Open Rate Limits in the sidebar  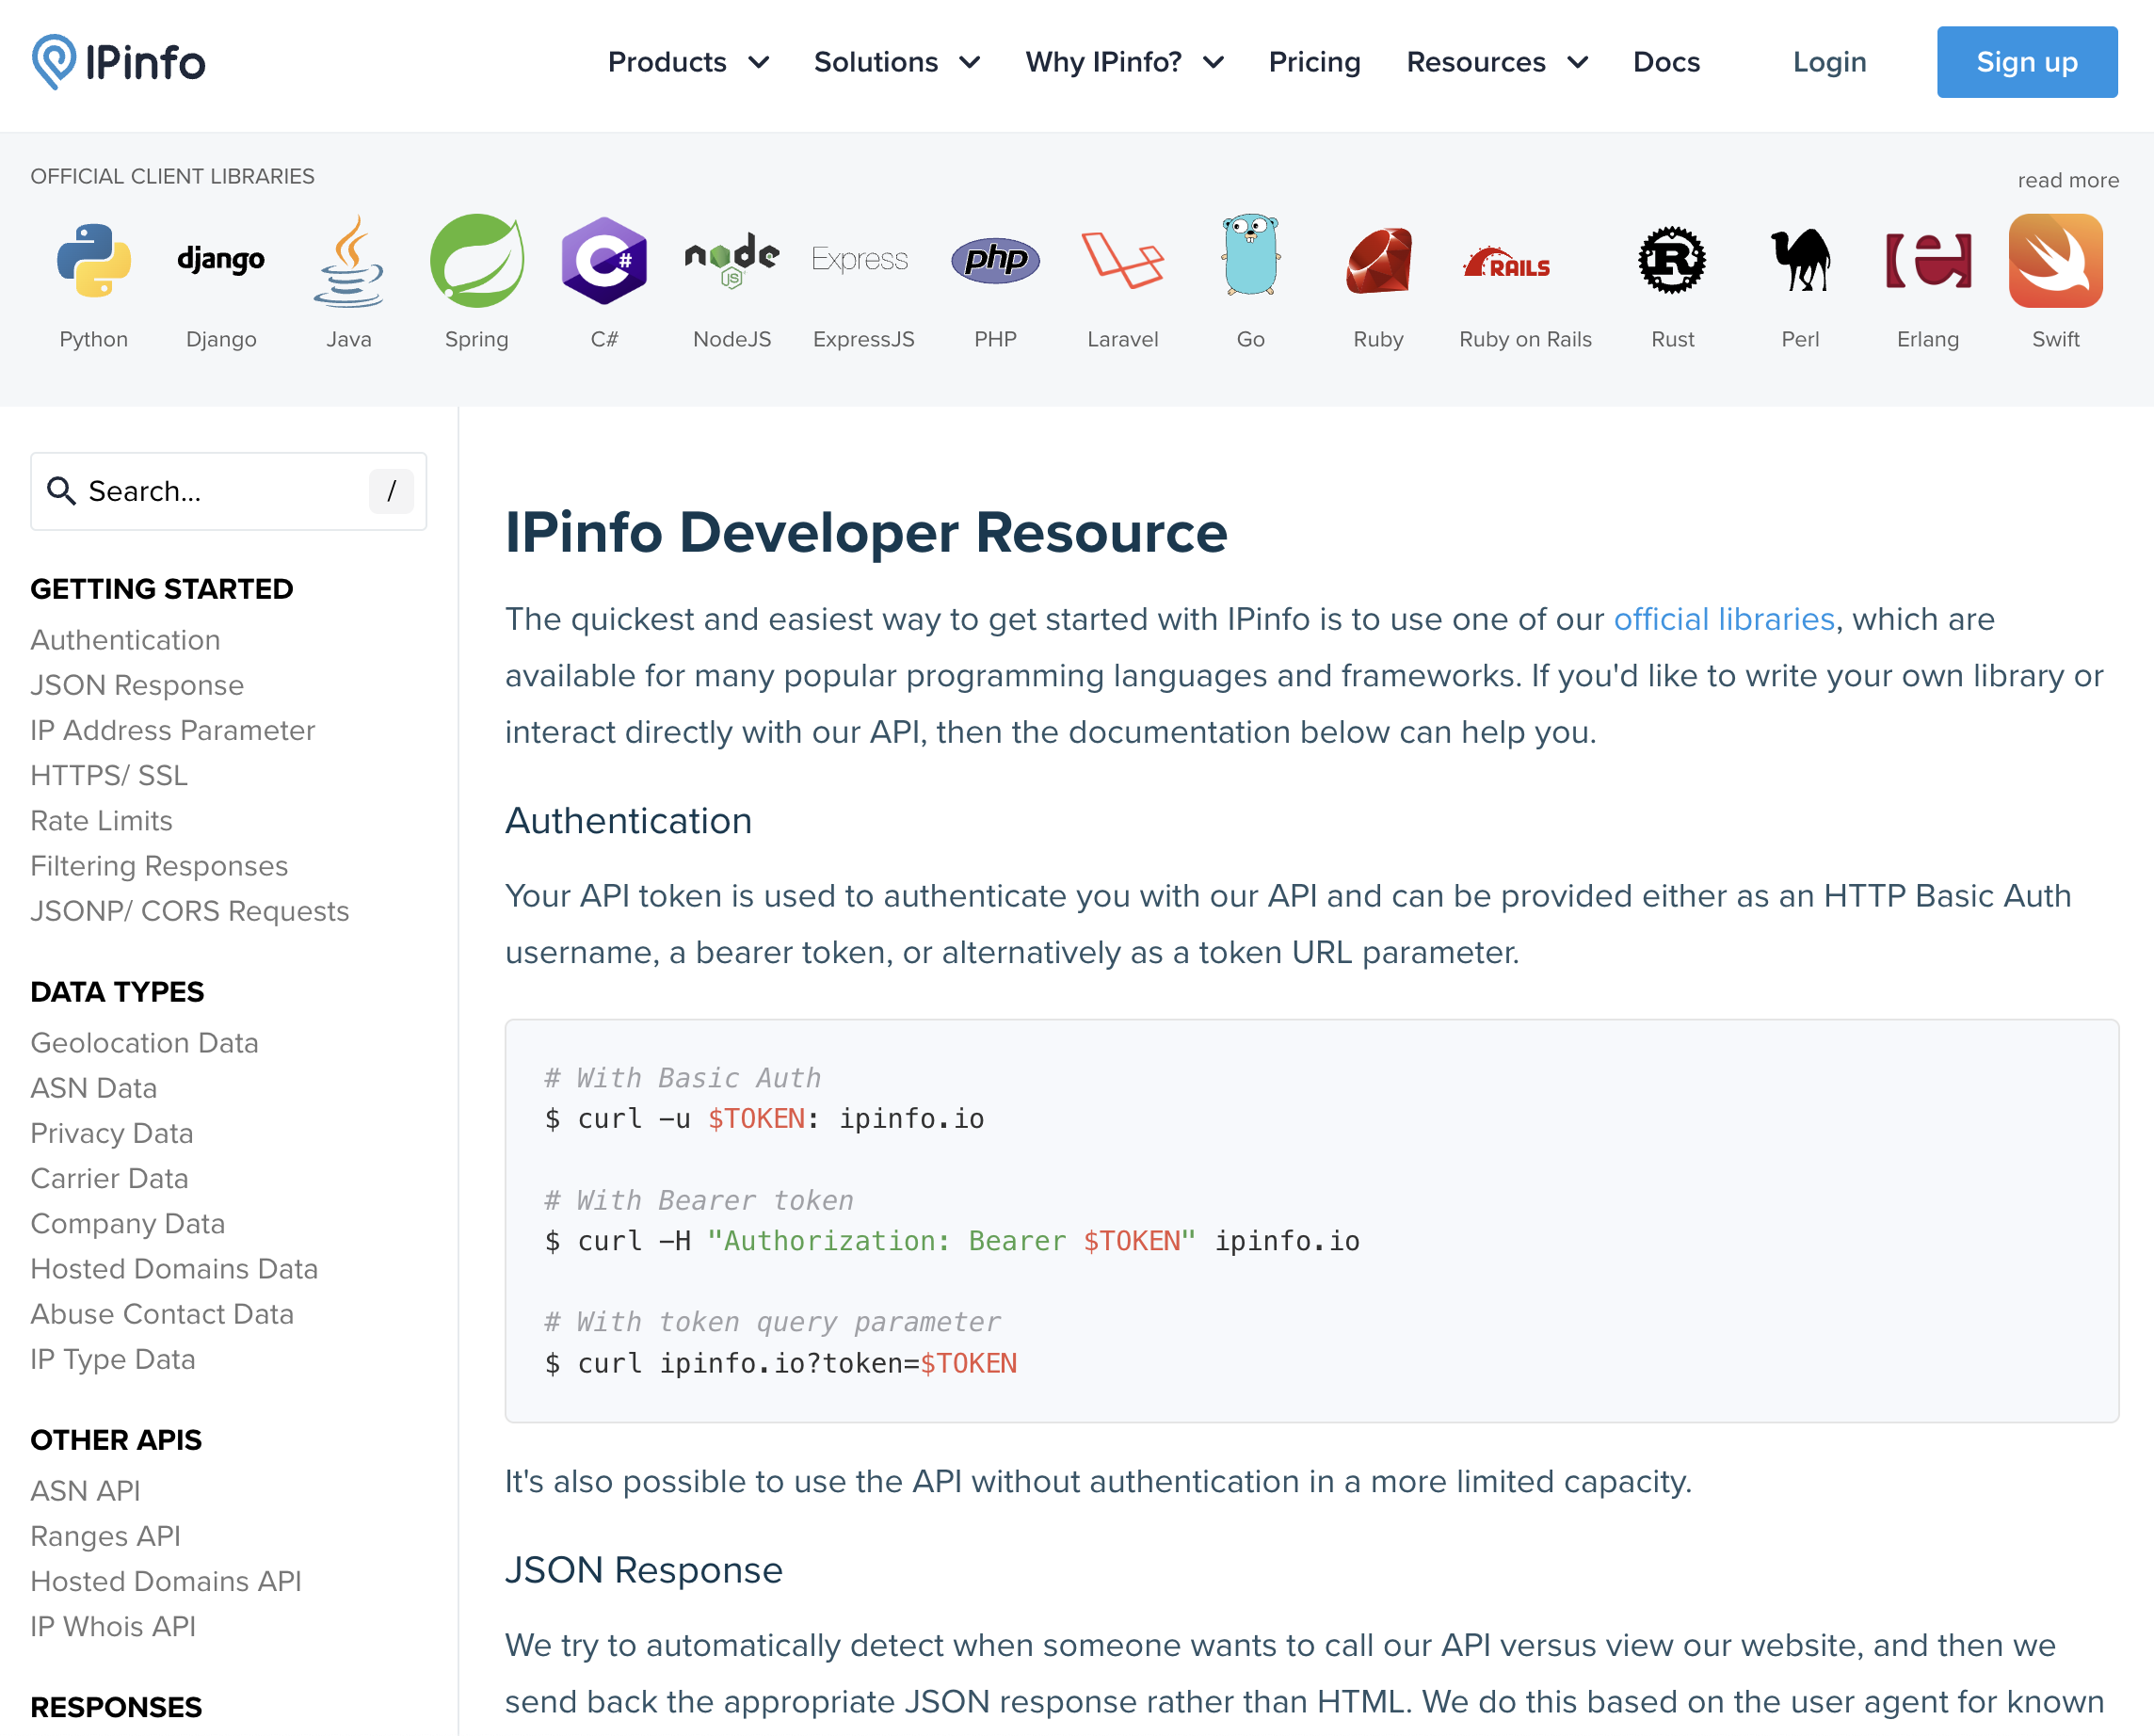[x=101, y=821]
